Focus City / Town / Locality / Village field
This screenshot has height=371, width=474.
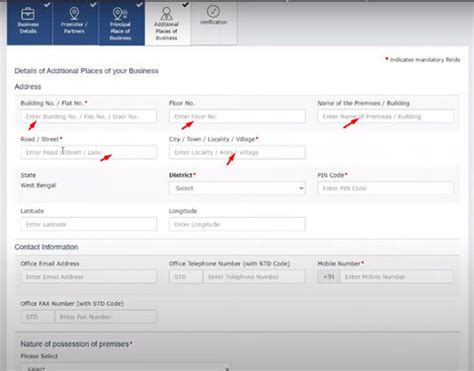click(237, 152)
